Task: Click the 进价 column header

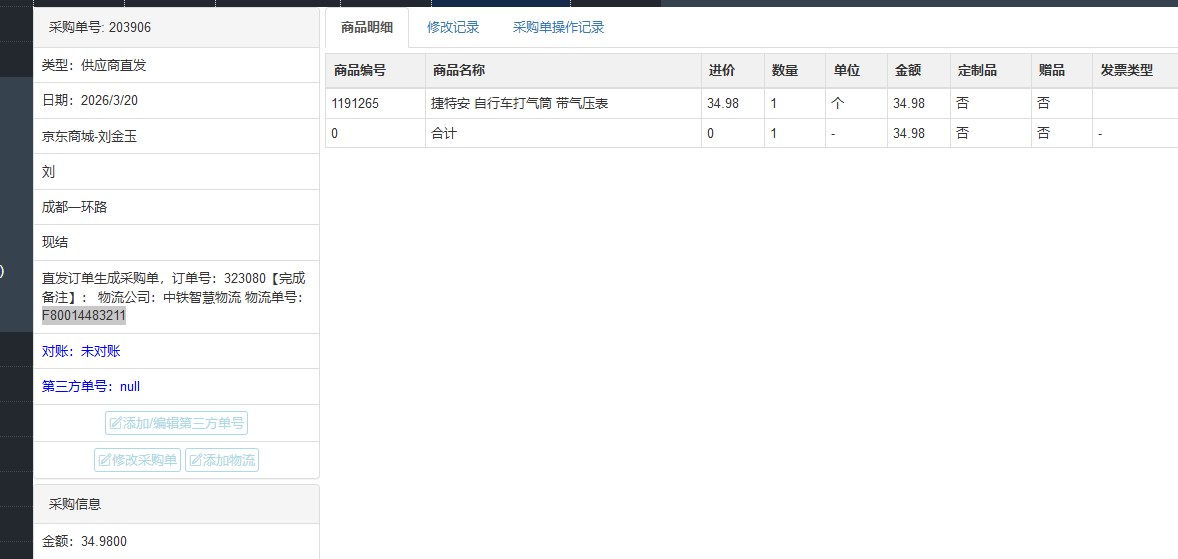Action: [722, 71]
